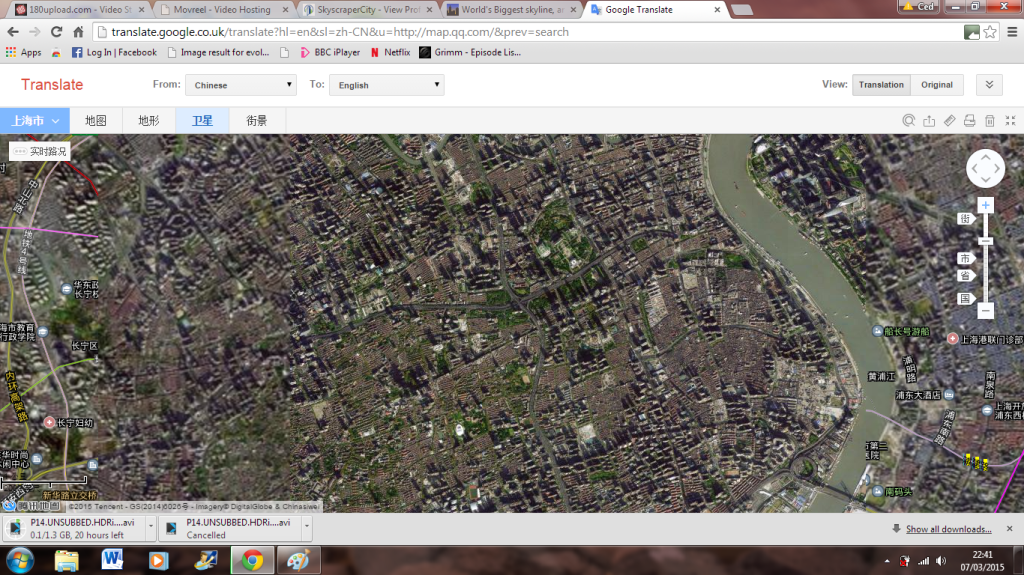Switch view to Translation
Viewport: 1024px width, 575px height.
coord(881,85)
